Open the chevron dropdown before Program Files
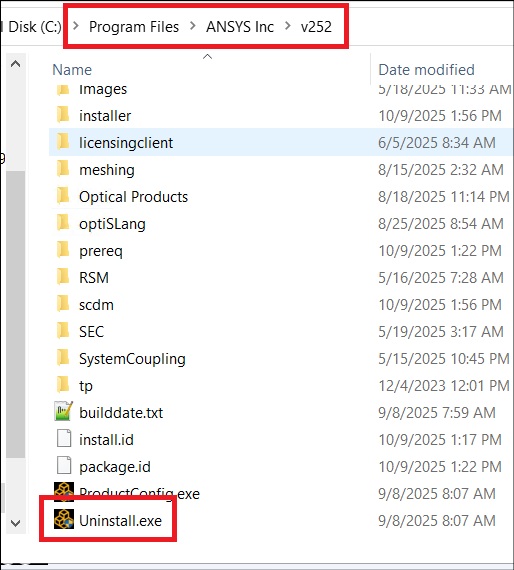 tap(76, 26)
